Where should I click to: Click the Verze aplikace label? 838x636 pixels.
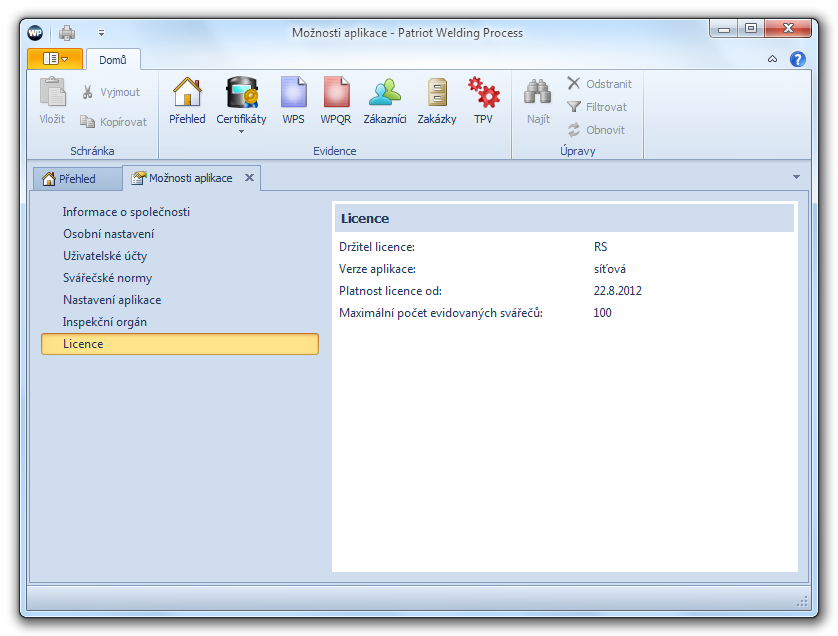(377, 269)
